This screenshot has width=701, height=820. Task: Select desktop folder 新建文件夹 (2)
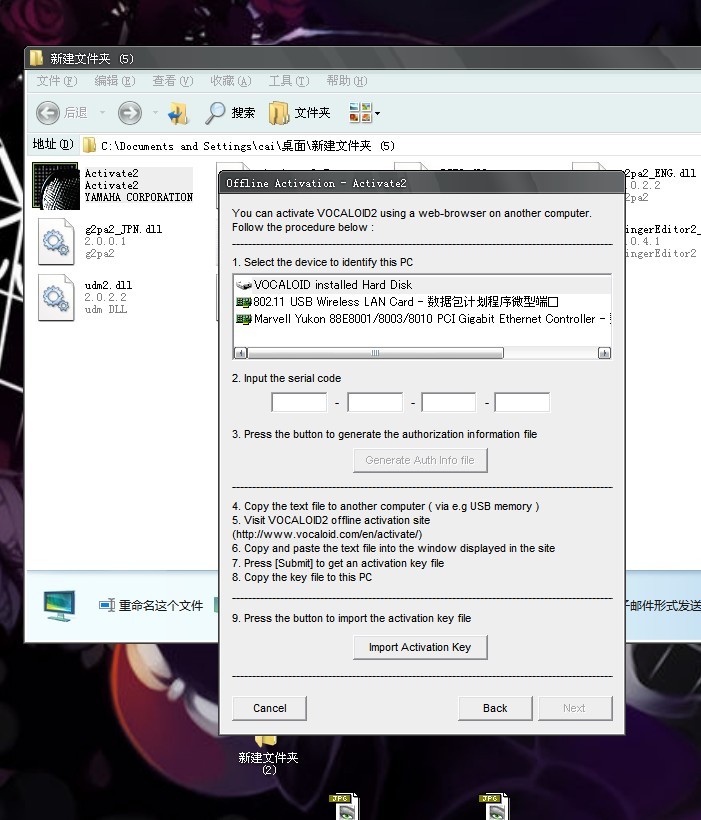click(268, 756)
